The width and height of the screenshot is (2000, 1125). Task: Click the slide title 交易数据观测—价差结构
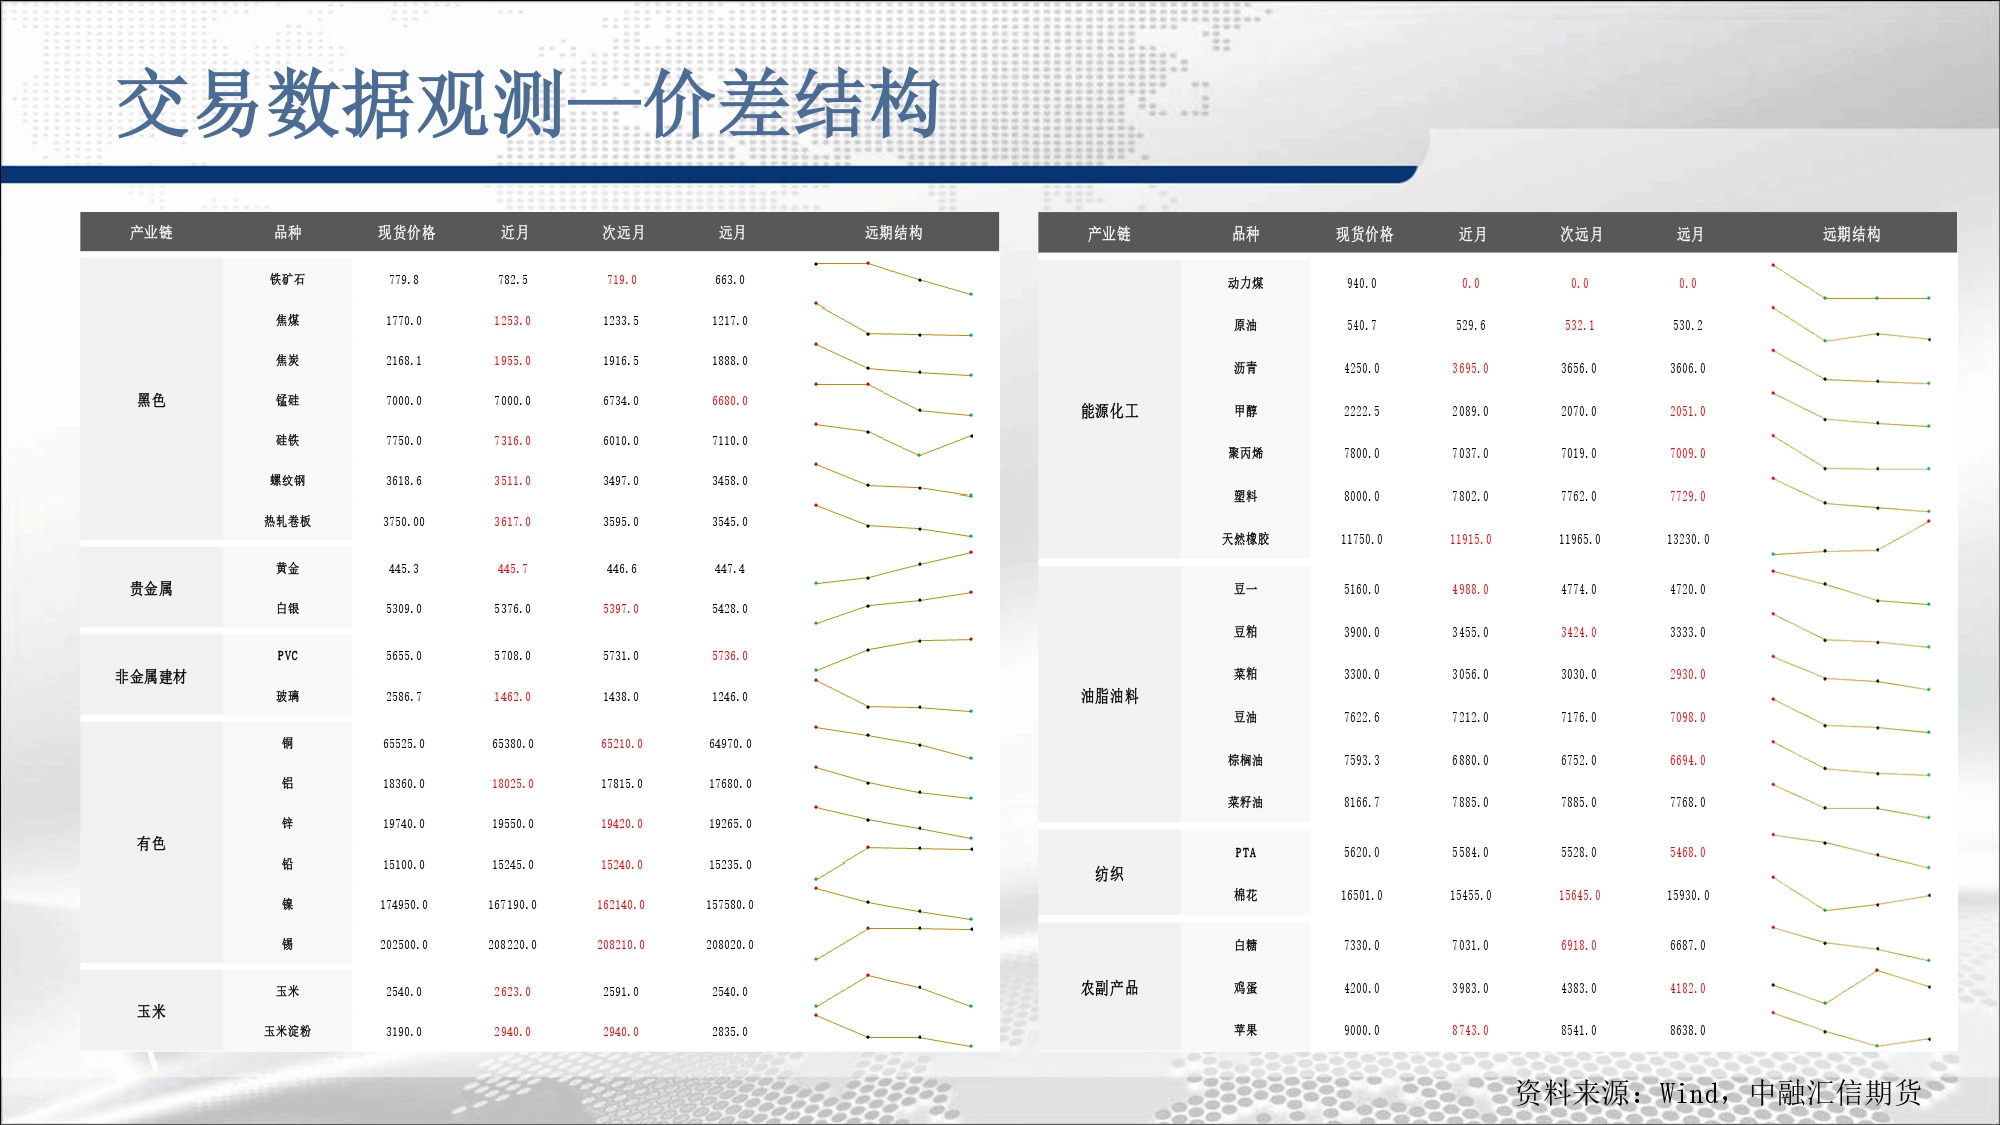pyautogui.click(x=528, y=105)
